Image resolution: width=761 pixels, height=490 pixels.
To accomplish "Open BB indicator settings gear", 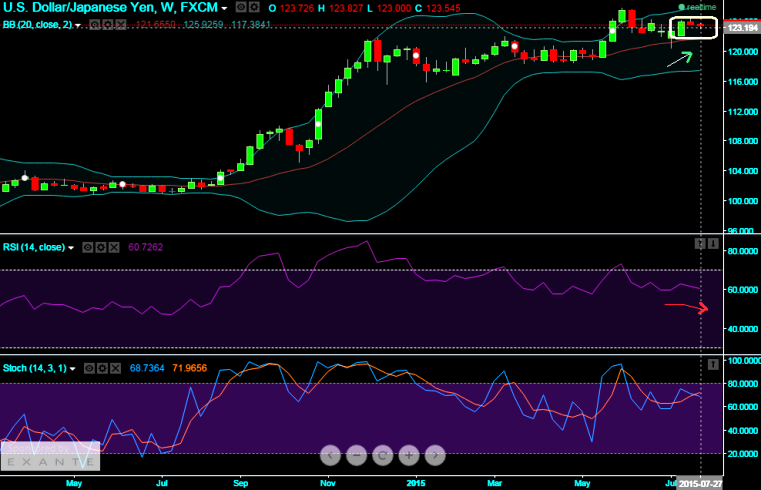I will pos(108,24).
